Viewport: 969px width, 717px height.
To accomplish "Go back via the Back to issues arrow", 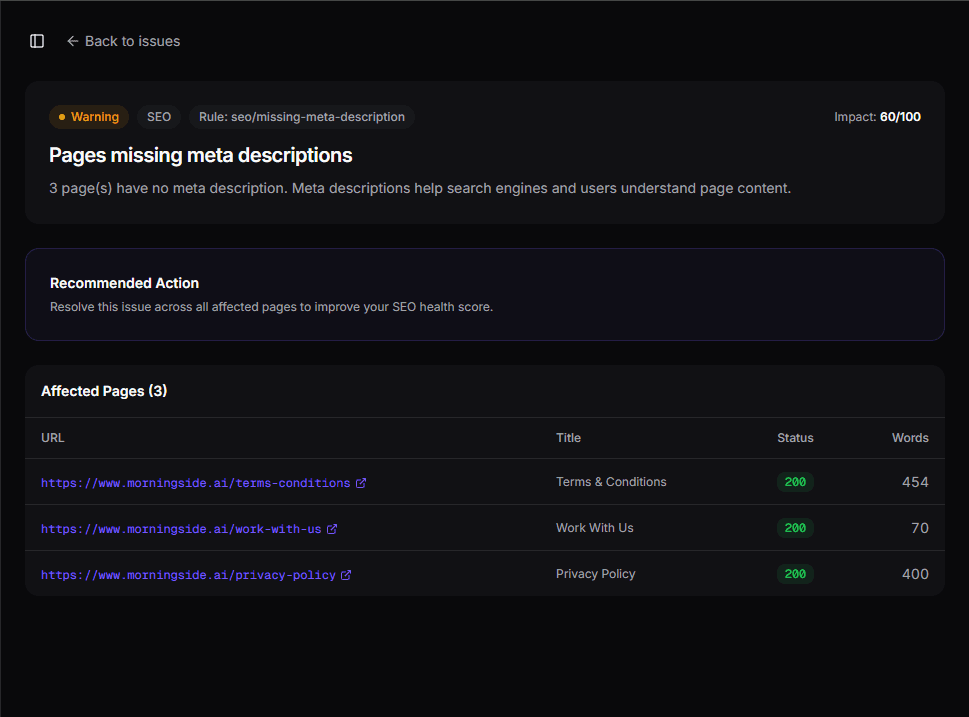I will click(x=72, y=41).
